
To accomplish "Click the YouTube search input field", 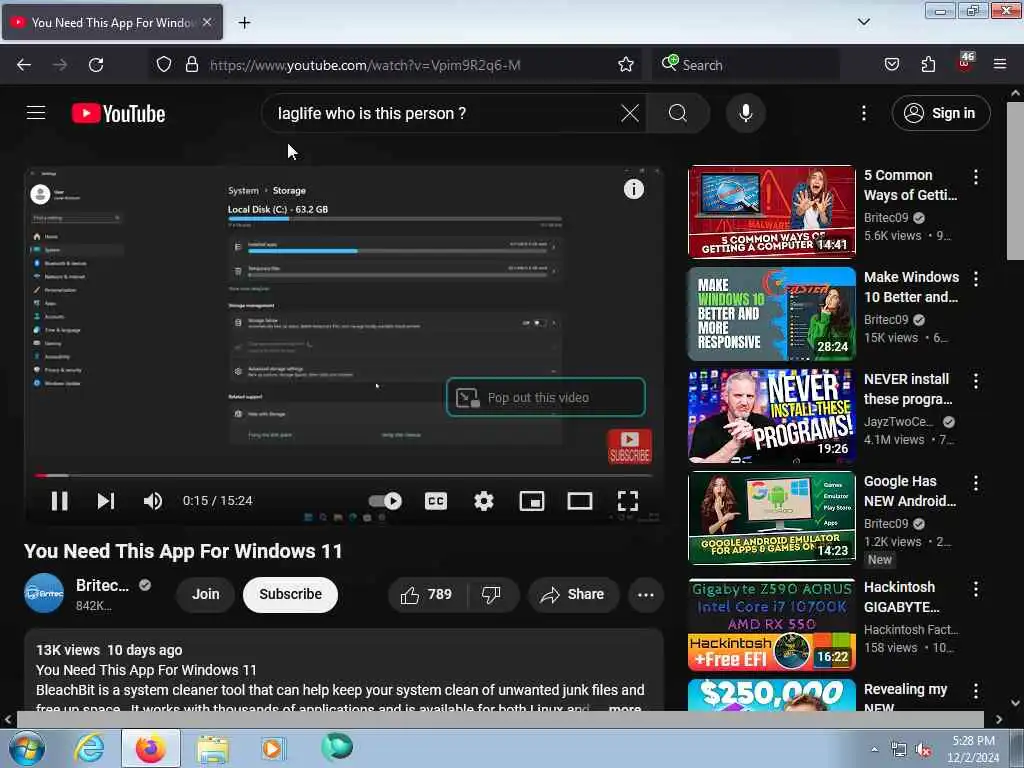I will point(444,114).
